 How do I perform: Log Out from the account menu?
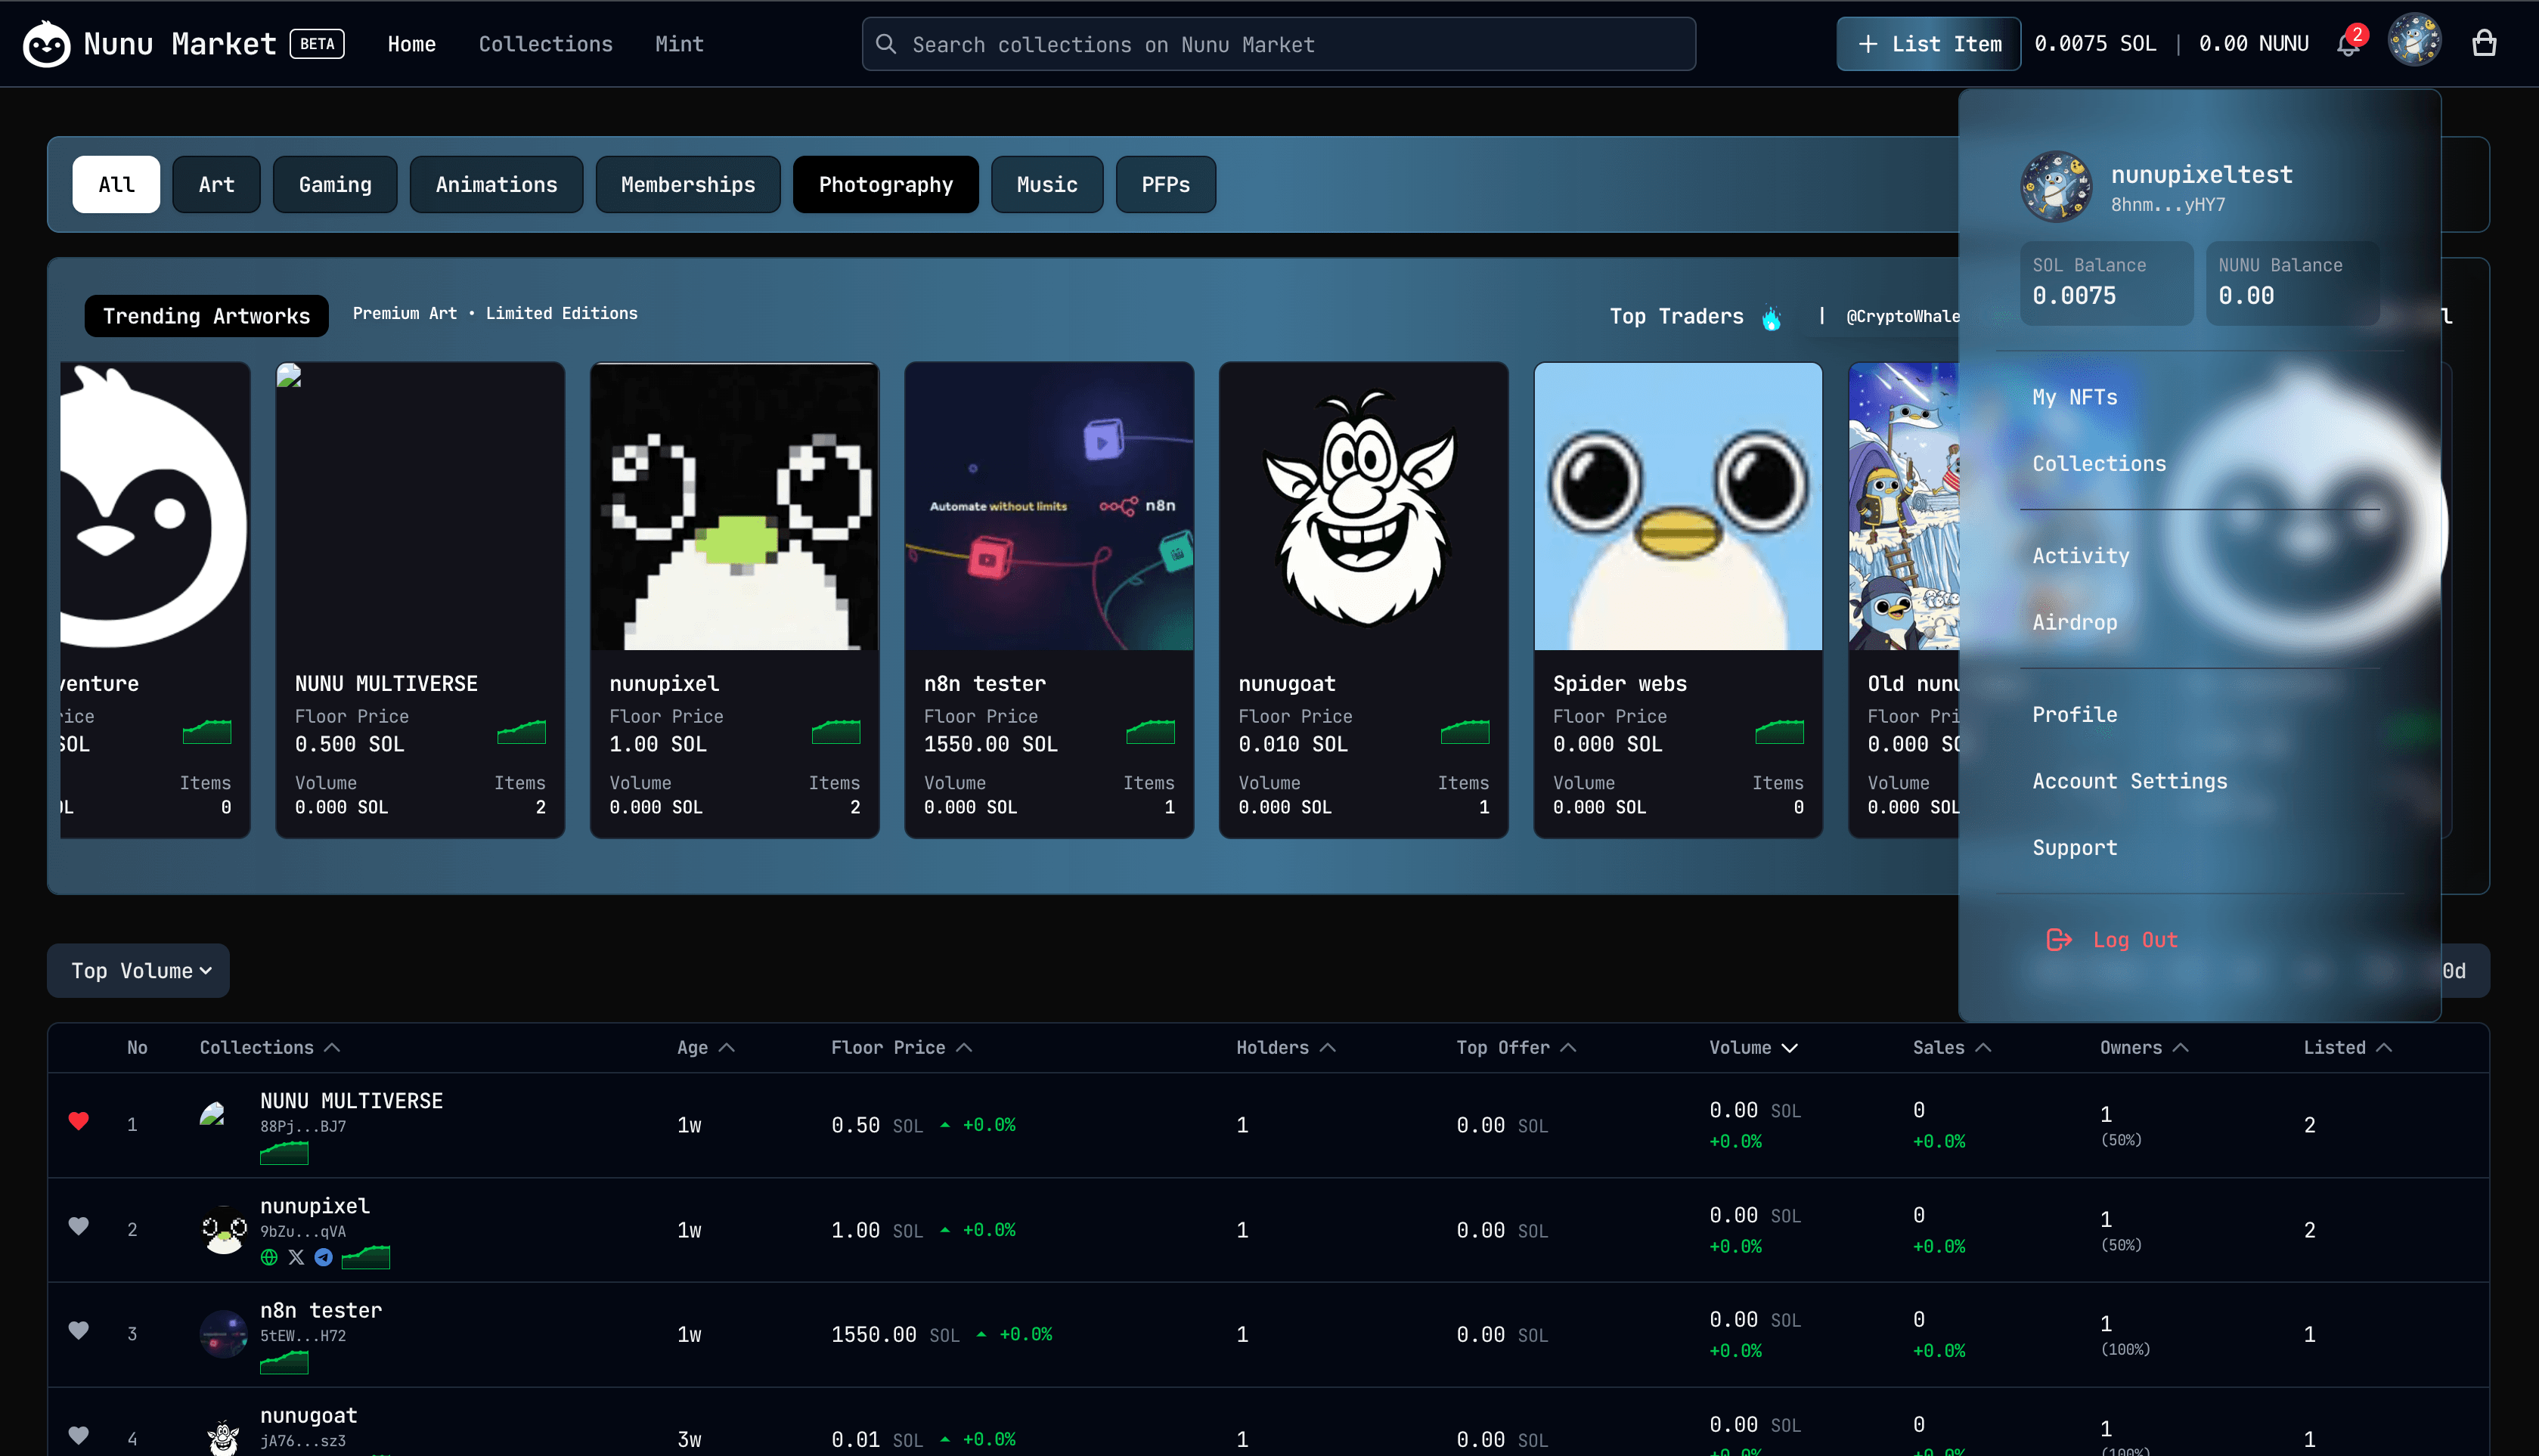click(2135, 939)
